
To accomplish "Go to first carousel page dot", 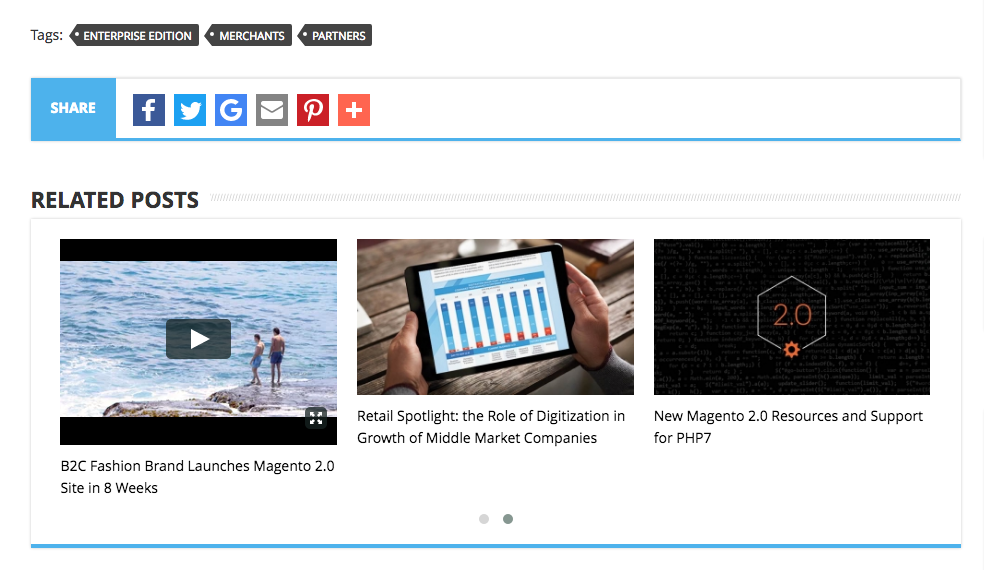I will click(484, 519).
